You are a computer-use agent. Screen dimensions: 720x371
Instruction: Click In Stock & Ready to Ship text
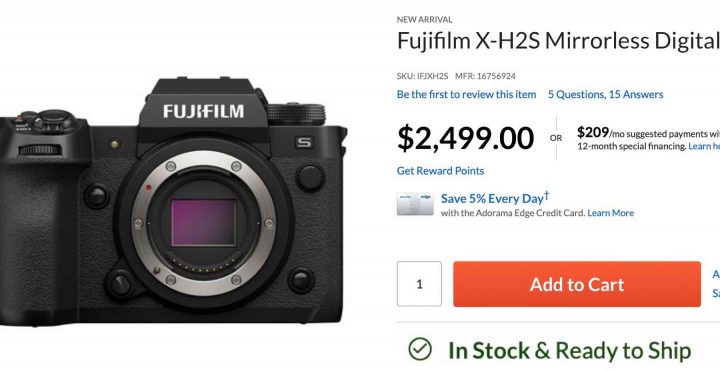pyautogui.click(x=569, y=350)
